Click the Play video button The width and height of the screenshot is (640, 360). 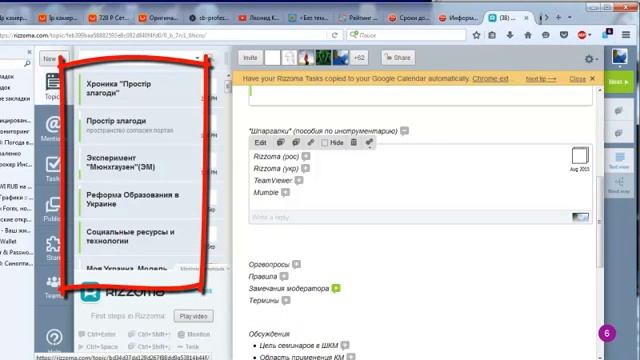coord(193,316)
